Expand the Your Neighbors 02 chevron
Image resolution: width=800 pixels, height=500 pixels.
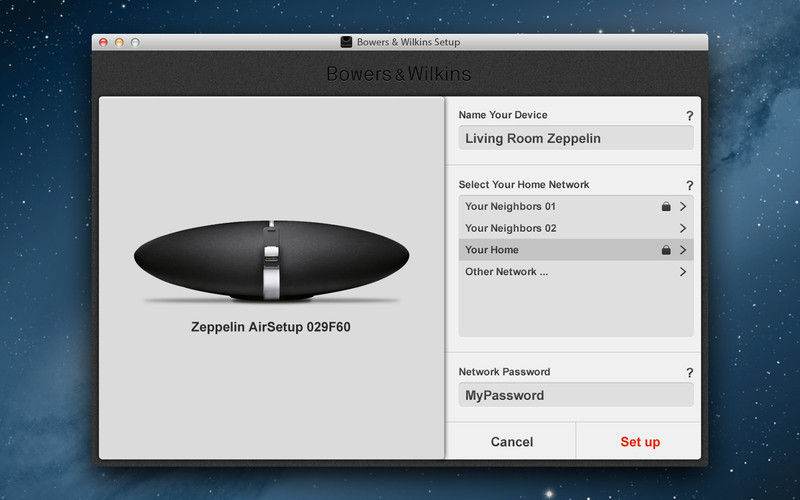tap(683, 228)
